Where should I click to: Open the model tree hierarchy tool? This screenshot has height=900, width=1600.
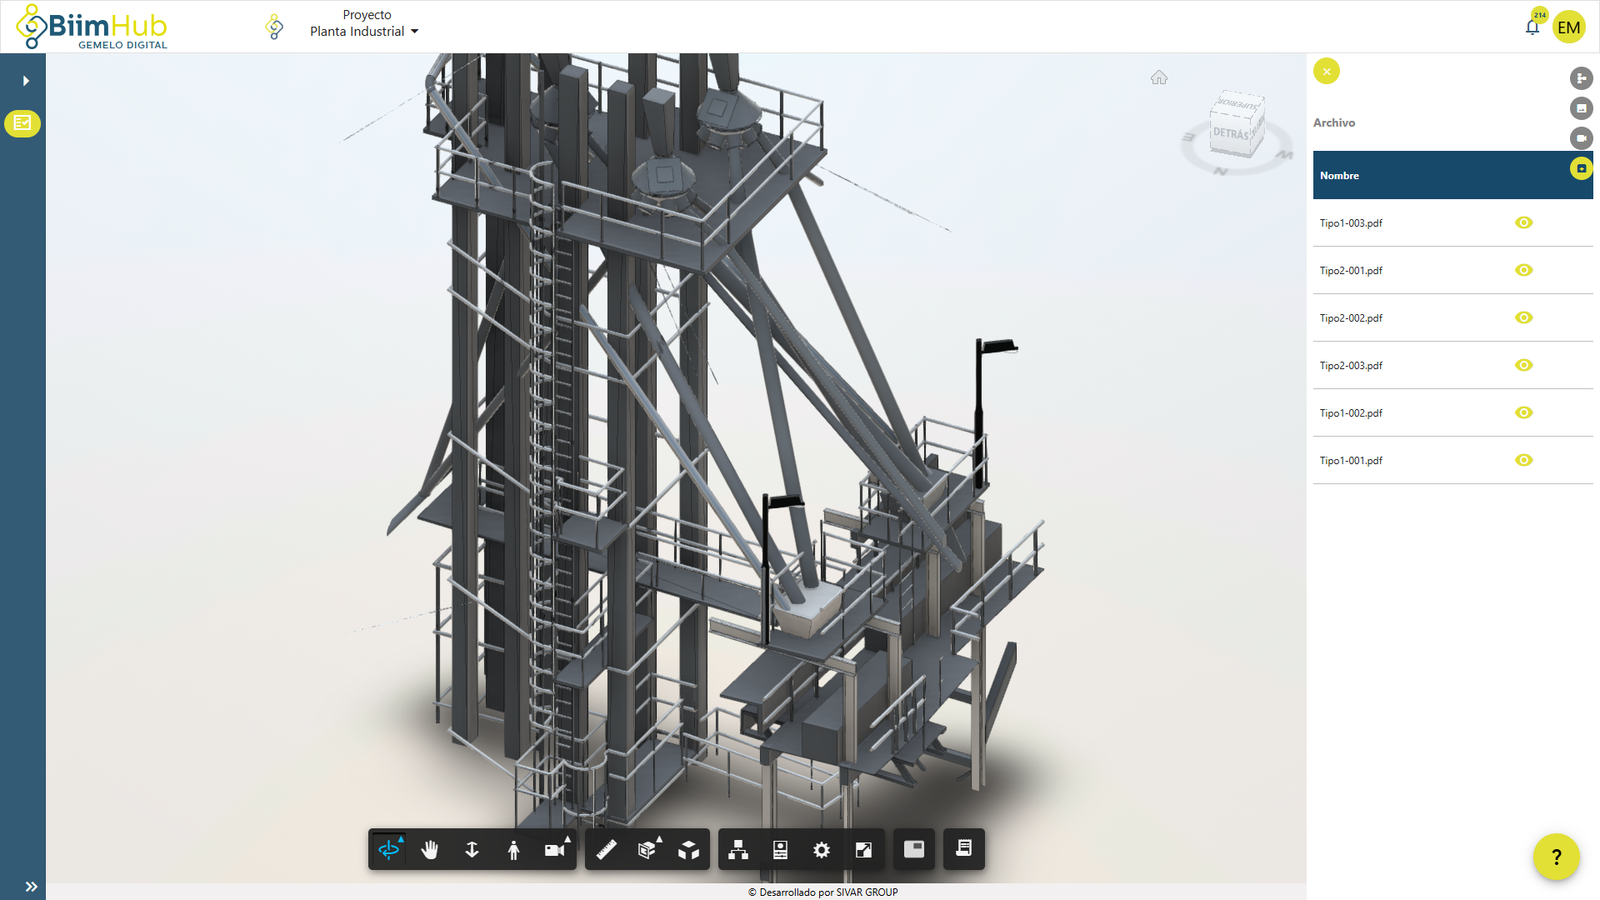(738, 849)
